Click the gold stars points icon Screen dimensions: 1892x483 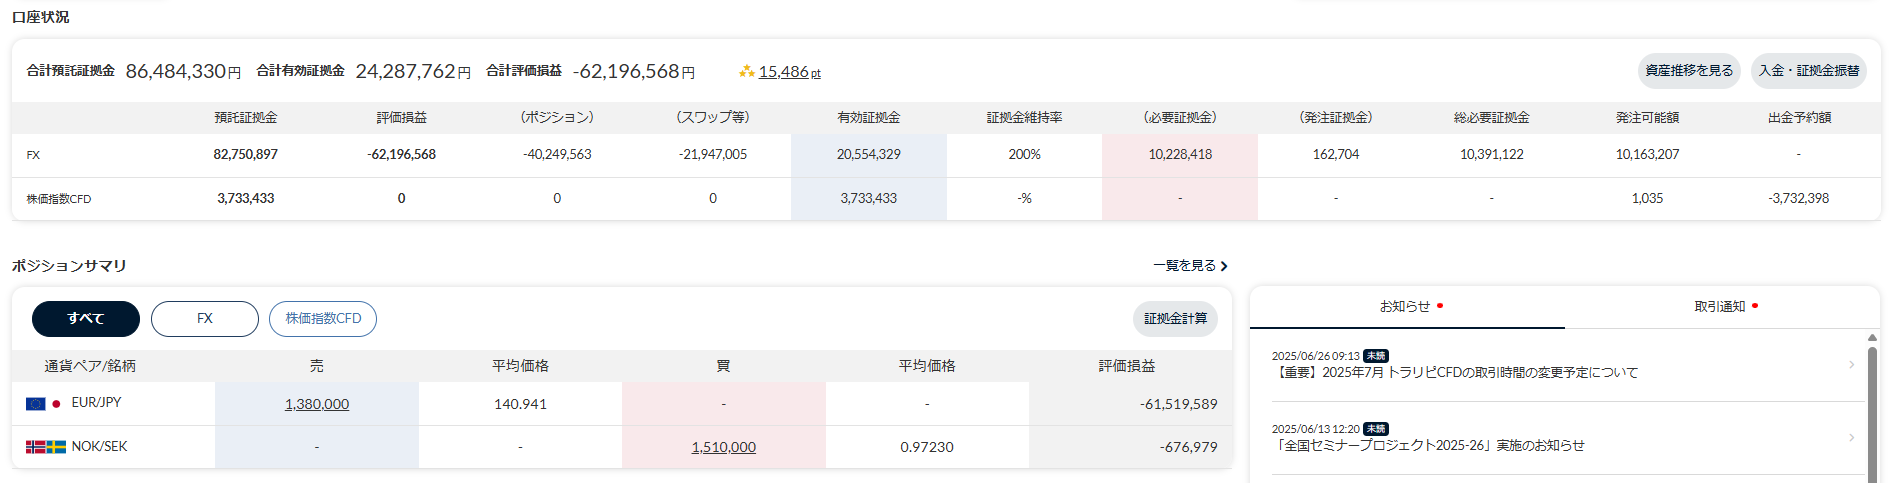[x=746, y=72]
